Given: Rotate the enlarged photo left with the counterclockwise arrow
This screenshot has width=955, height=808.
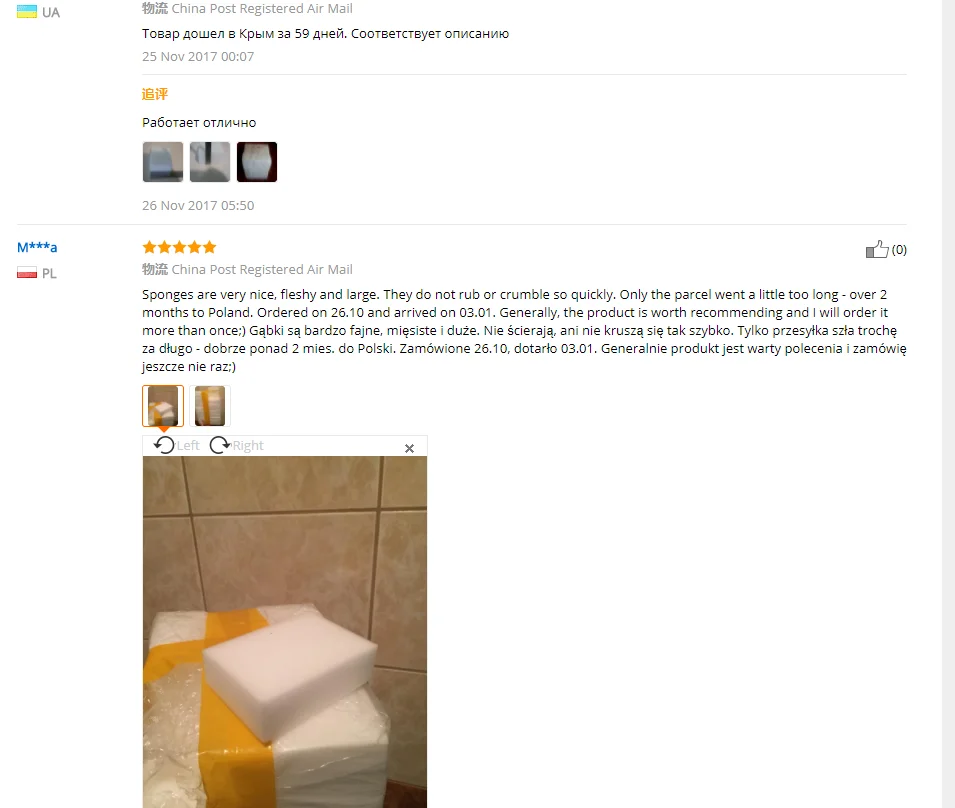Looking at the screenshot, I should (164, 446).
